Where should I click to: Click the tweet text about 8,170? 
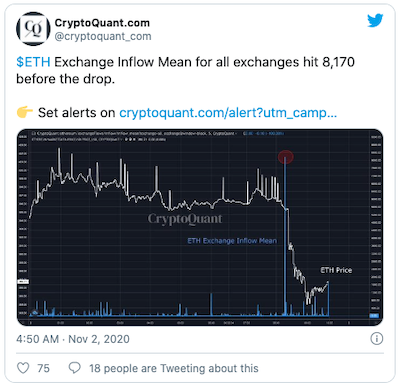(x=185, y=70)
